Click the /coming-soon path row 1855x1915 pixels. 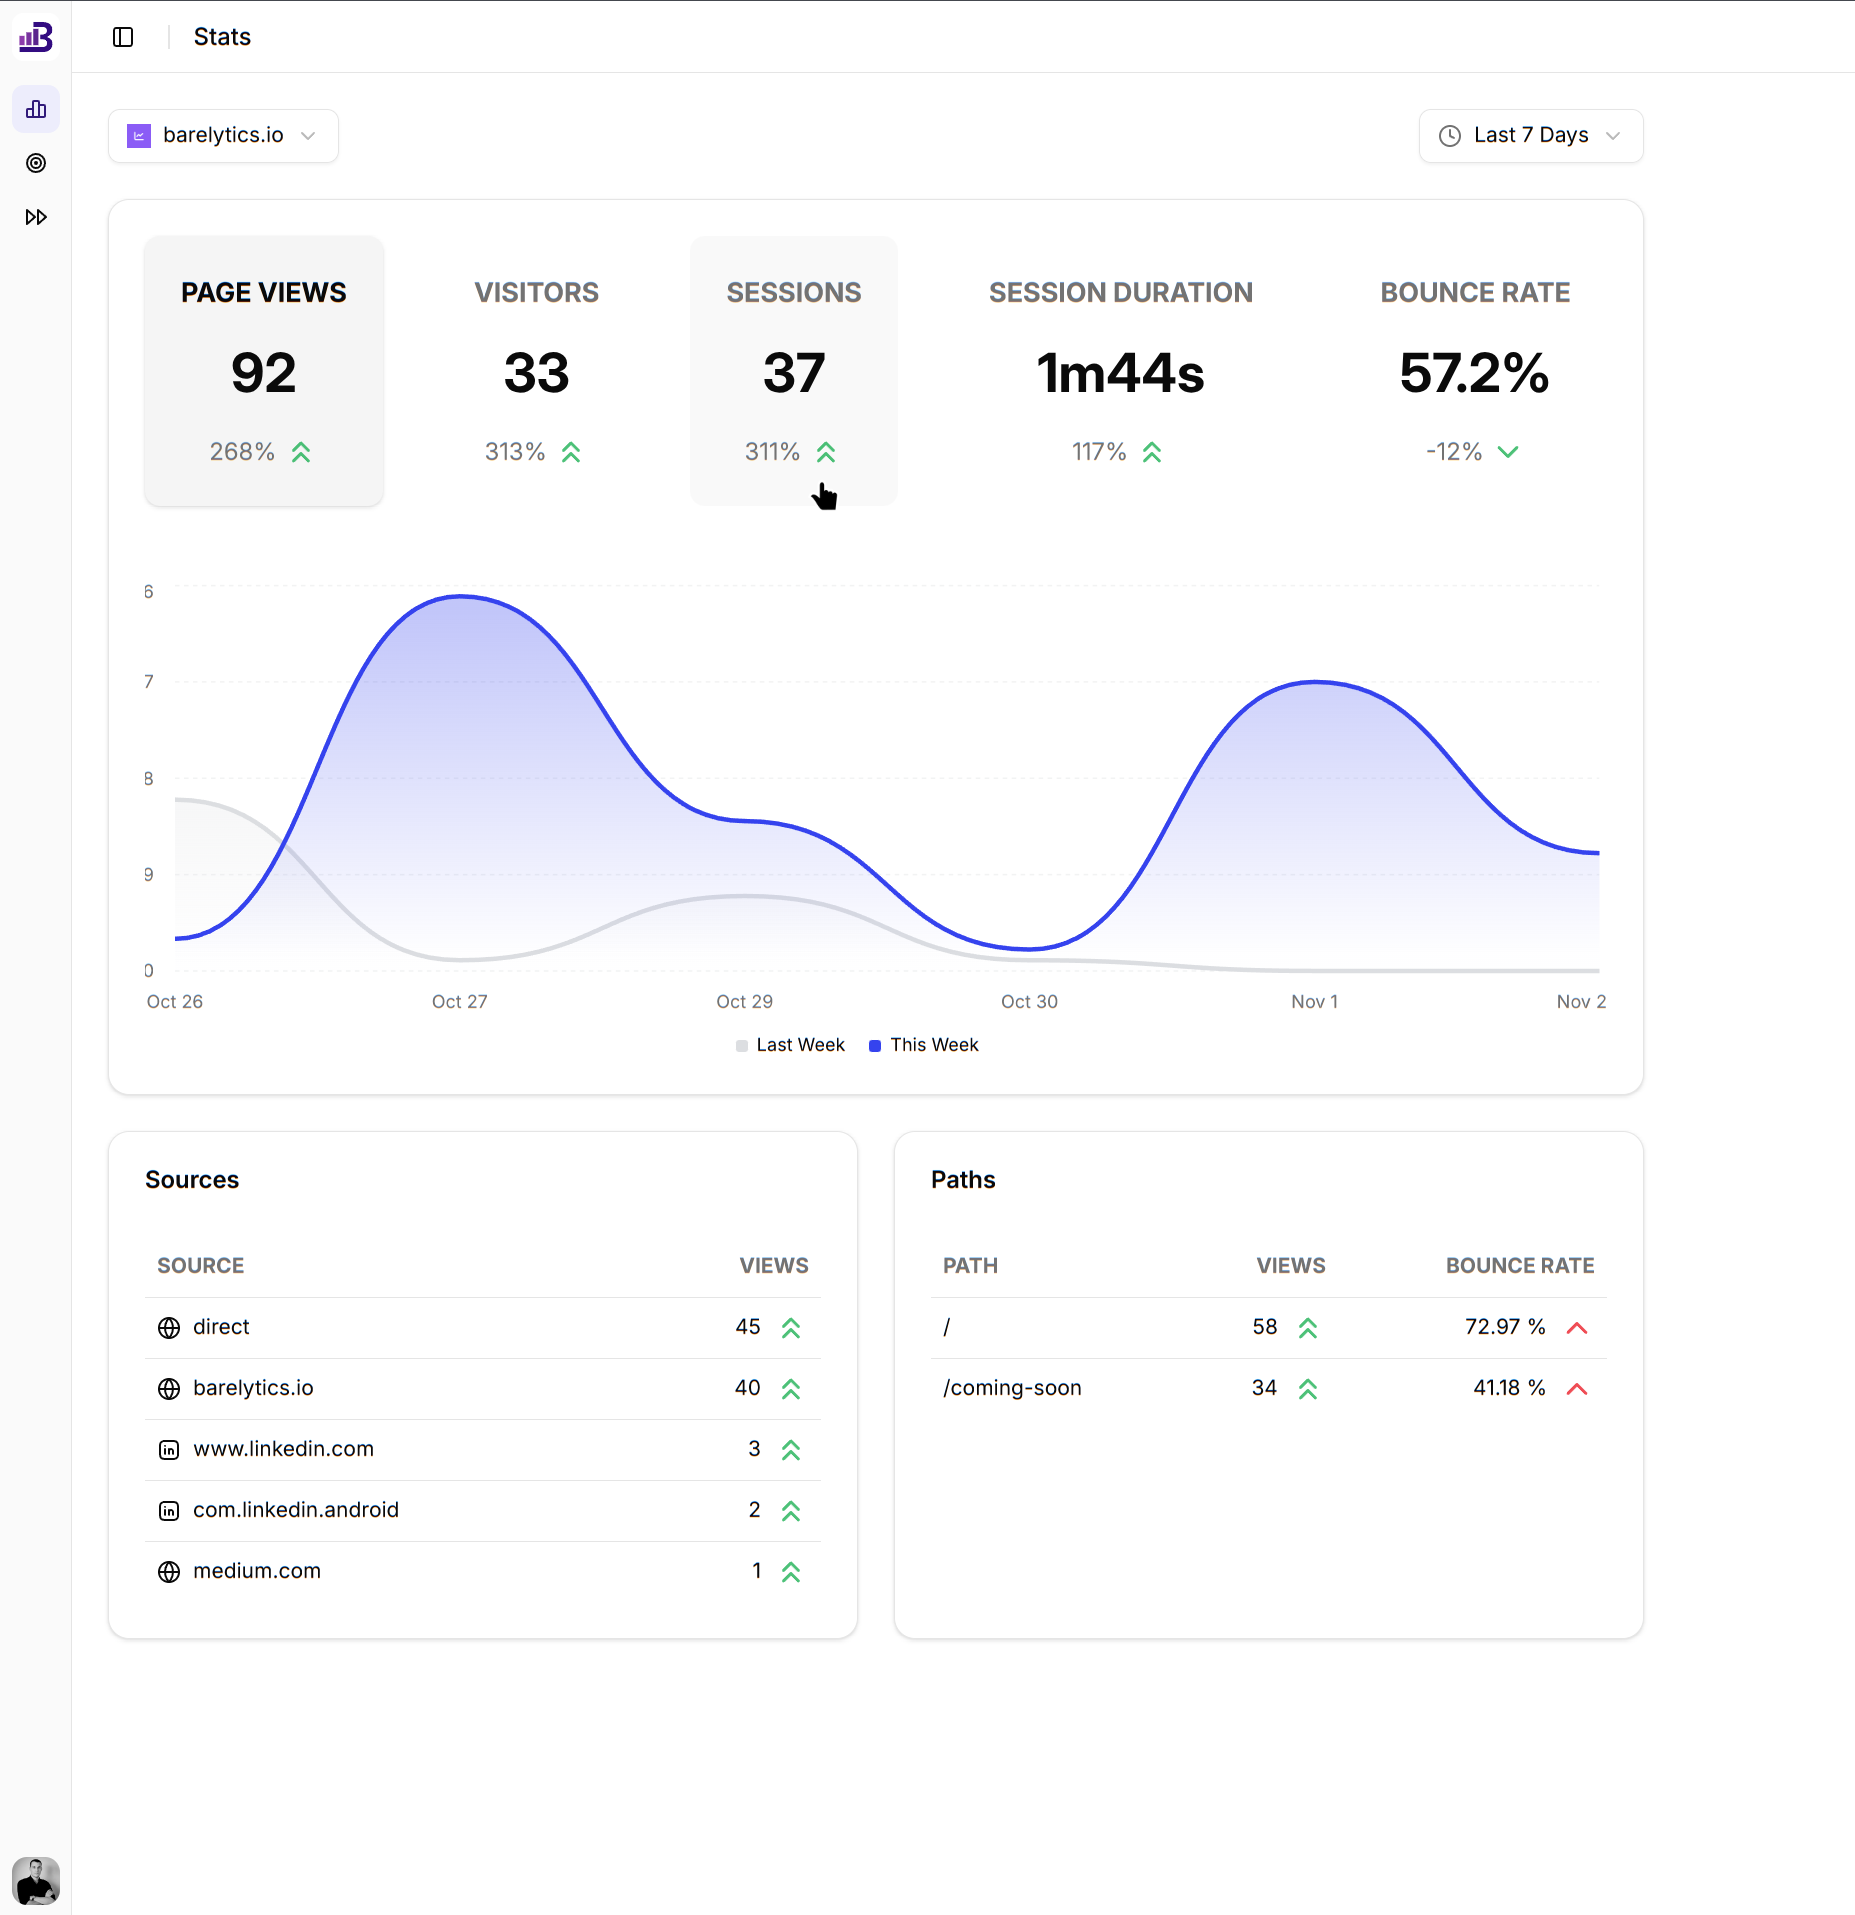click(x=1012, y=1388)
